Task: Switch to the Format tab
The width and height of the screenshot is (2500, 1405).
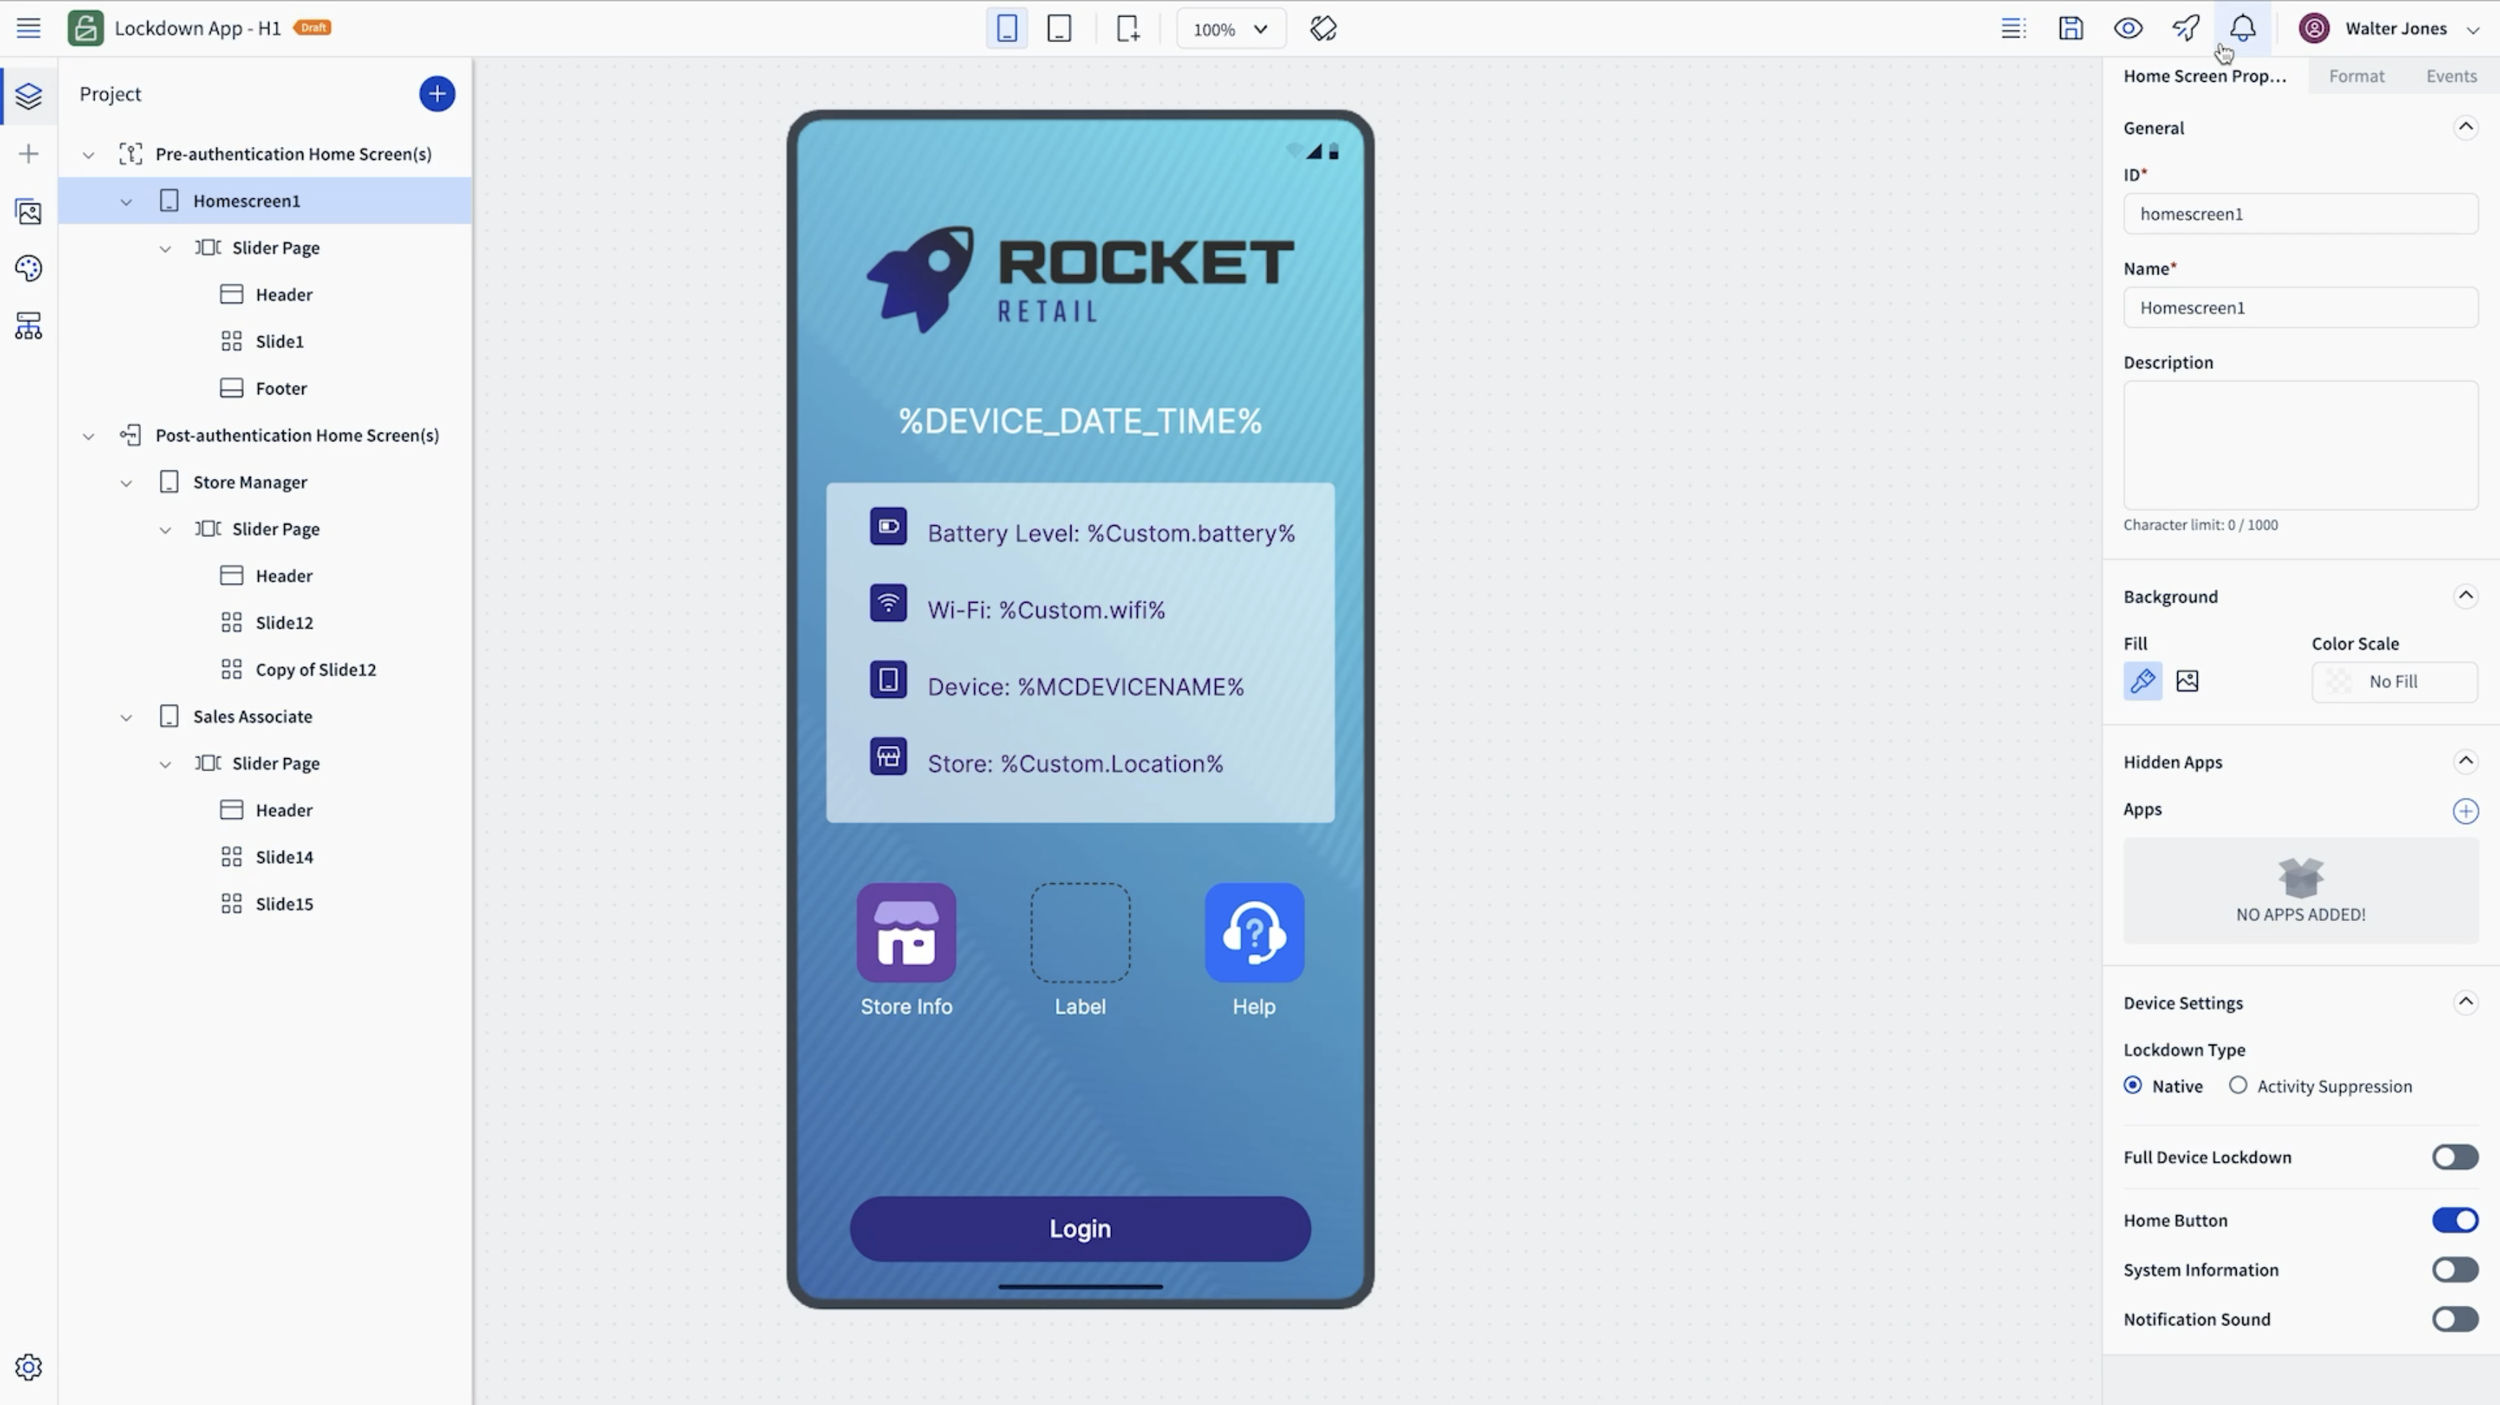Action: pos(2356,76)
